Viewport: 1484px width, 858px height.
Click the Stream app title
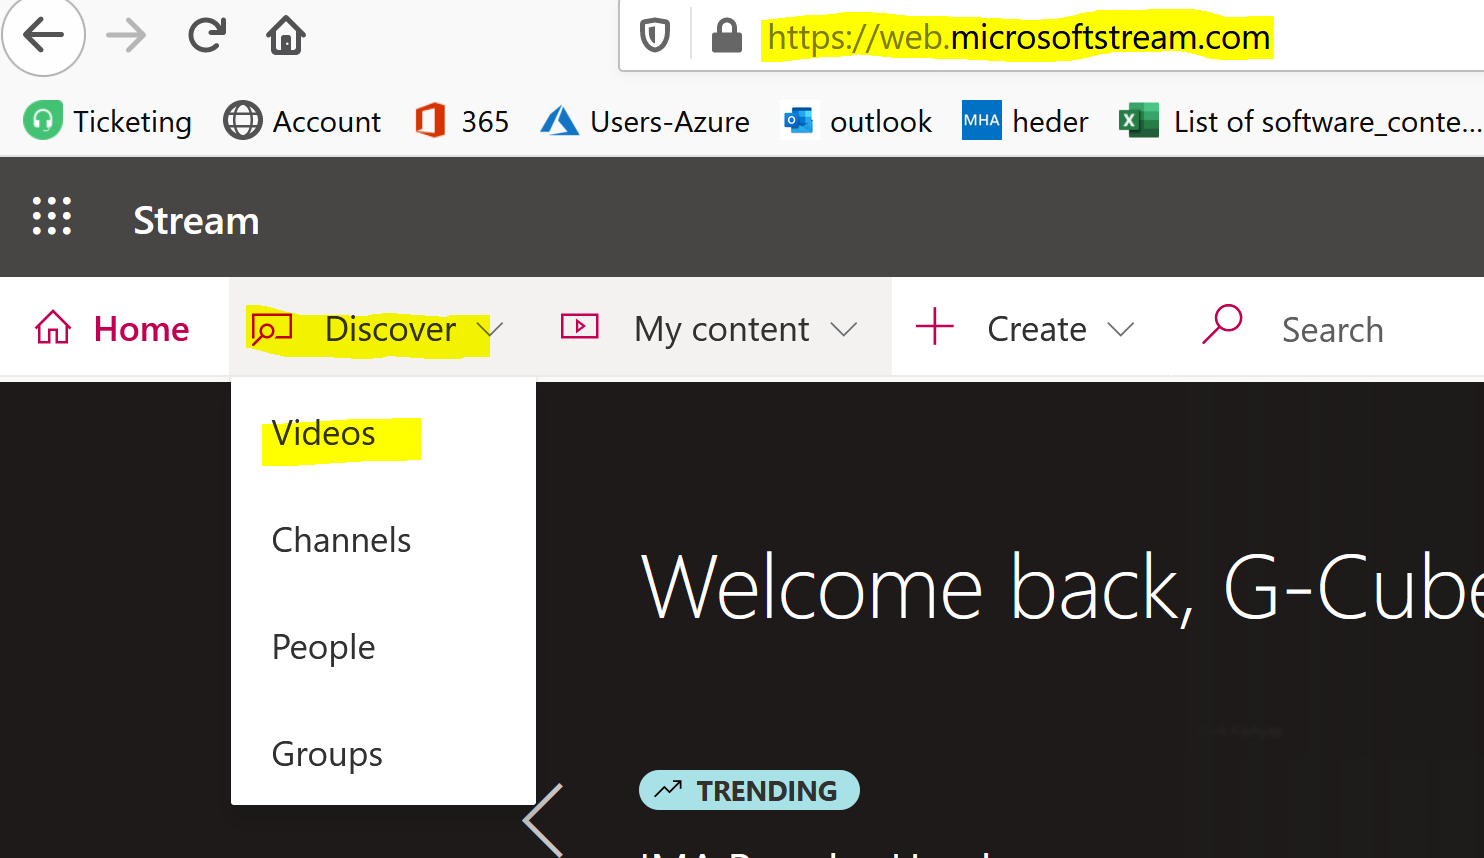tap(196, 220)
